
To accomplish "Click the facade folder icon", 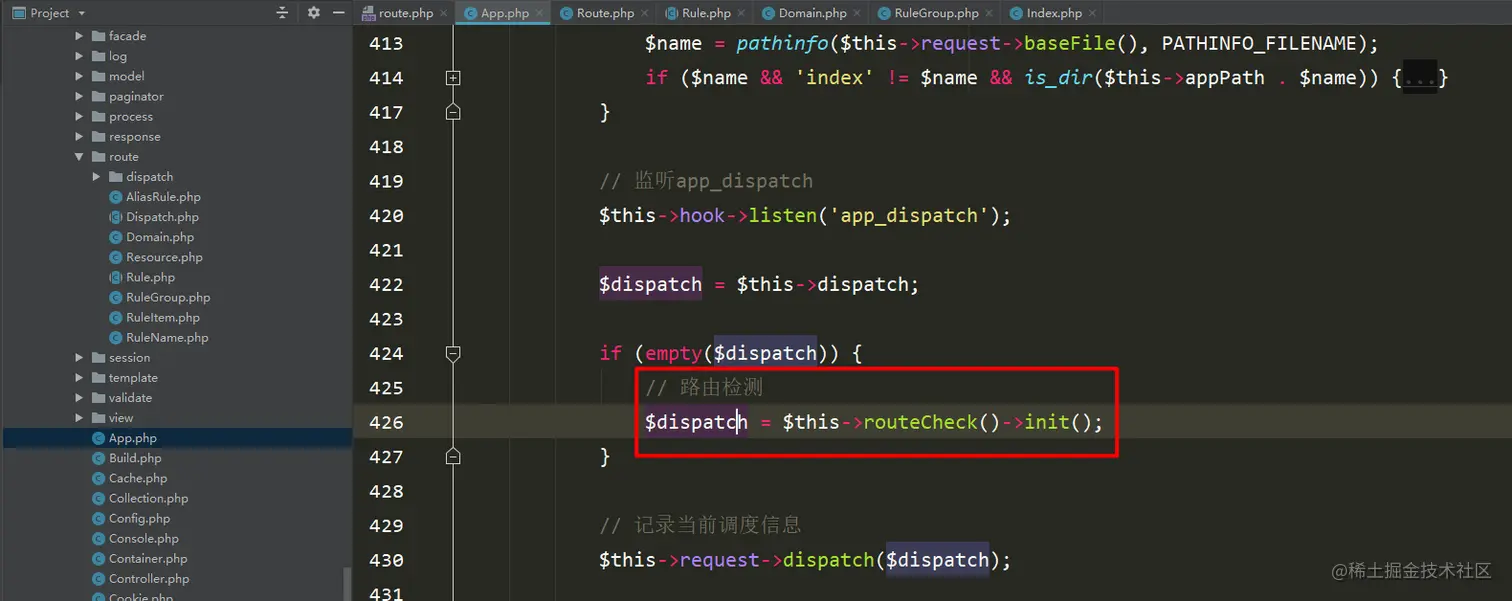I will pos(98,36).
